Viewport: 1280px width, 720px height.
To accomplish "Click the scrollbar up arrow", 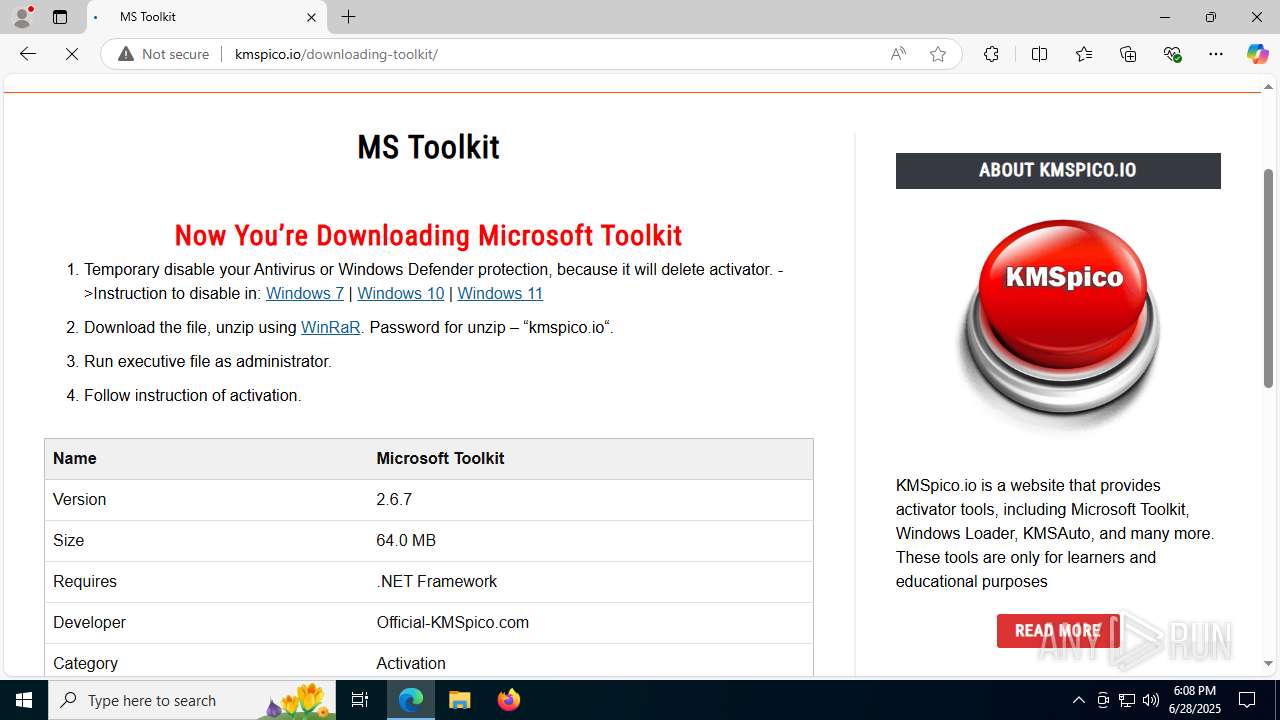I will [x=1269, y=86].
